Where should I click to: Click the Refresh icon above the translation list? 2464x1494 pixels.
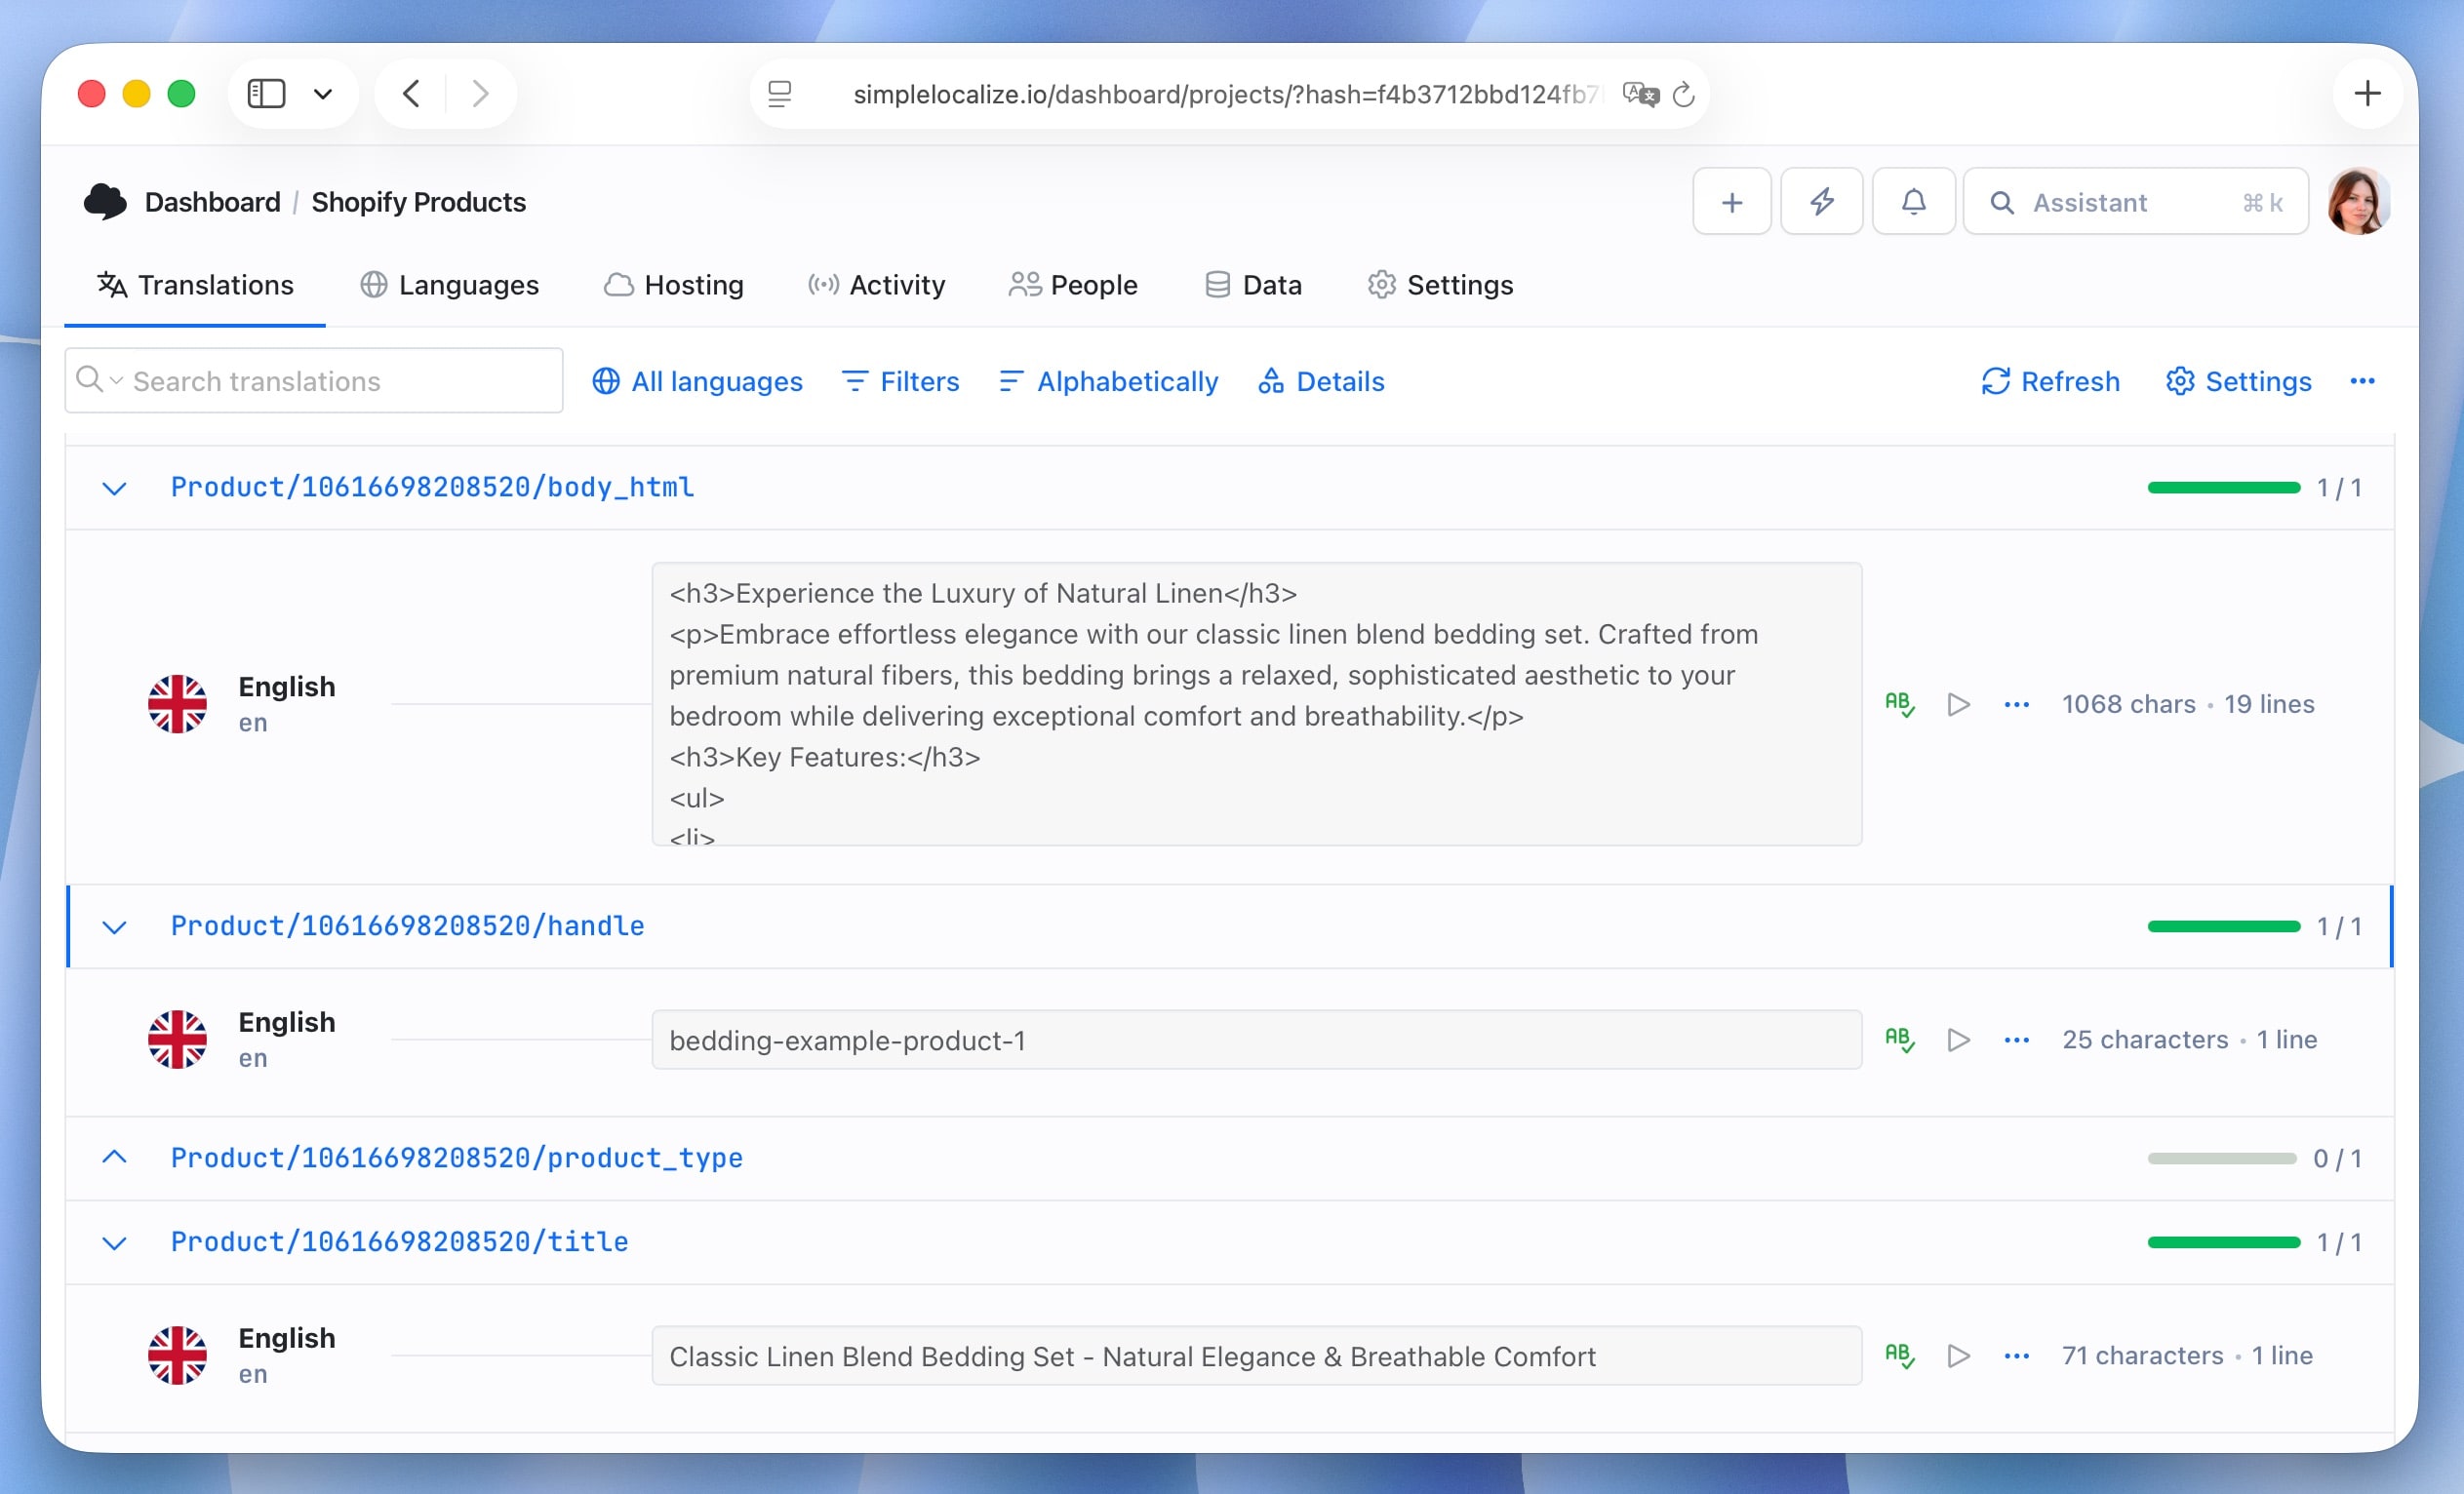pos(1996,381)
